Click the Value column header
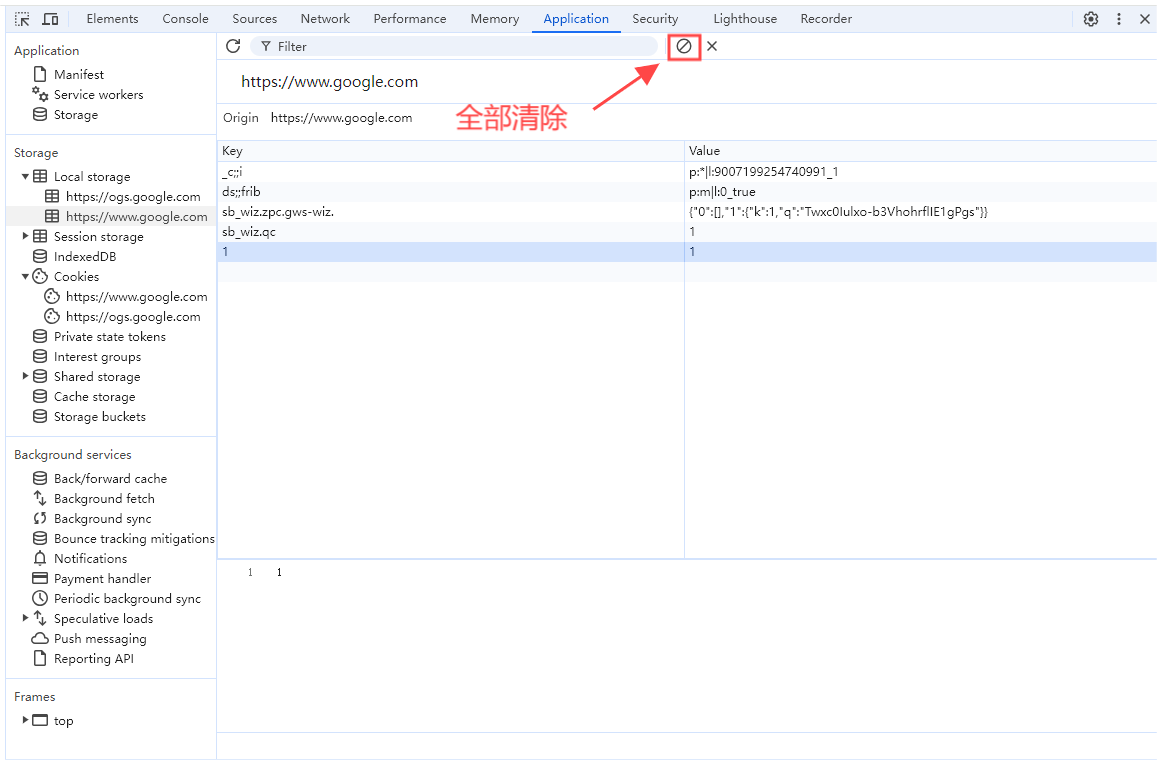Image resolution: width=1157 pixels, height=760 pixels. 920,151
